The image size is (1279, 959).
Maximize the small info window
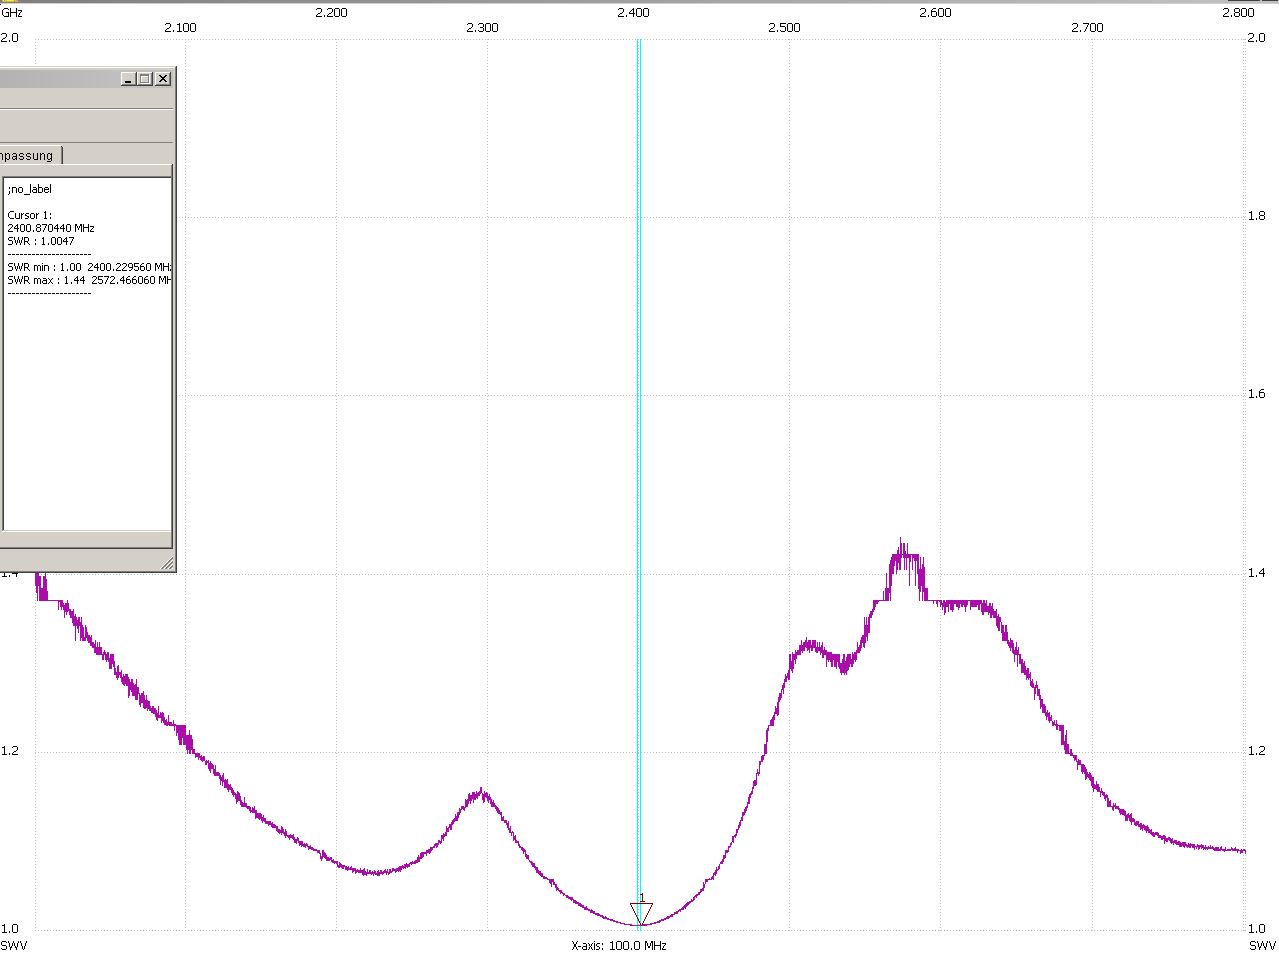coord(145,79)
